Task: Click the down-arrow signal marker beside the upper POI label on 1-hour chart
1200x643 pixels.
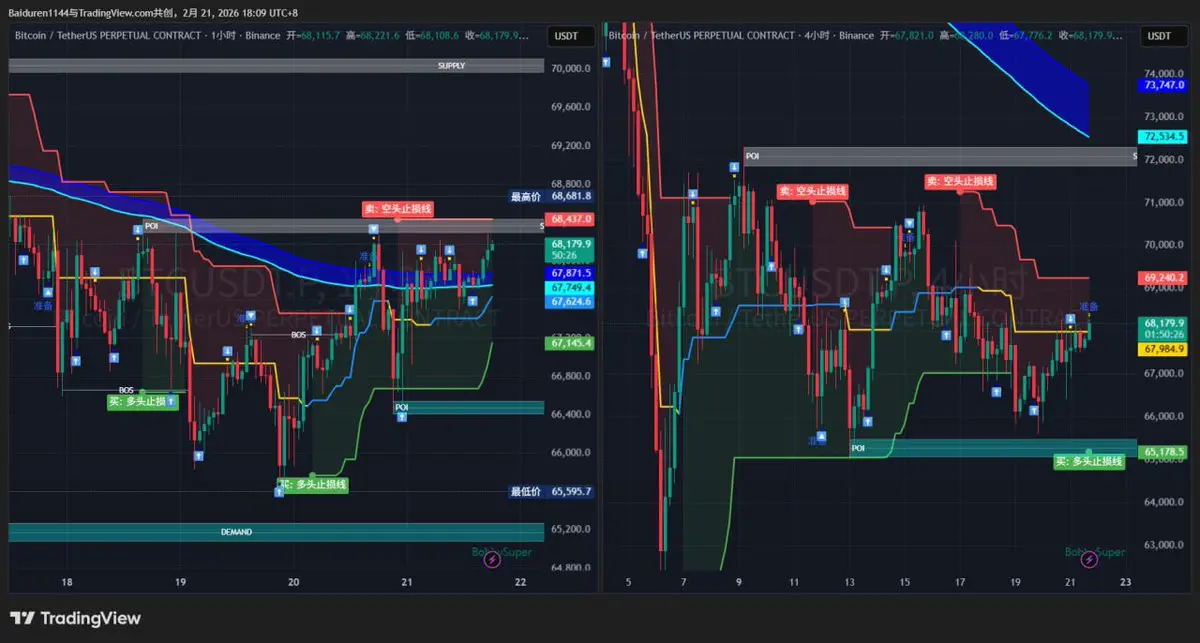Action: pos(138,230)
